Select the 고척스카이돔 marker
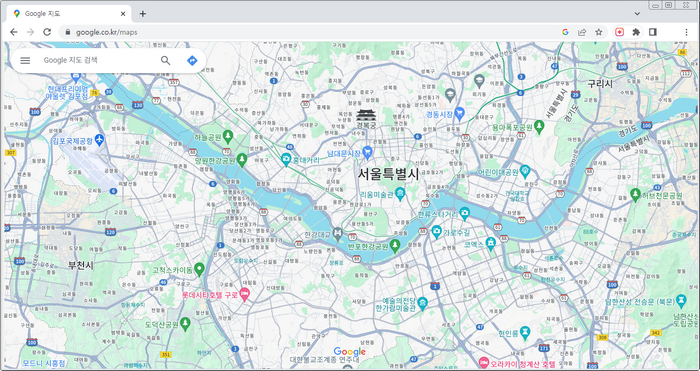700x371 pixels. tap(199, 269)
